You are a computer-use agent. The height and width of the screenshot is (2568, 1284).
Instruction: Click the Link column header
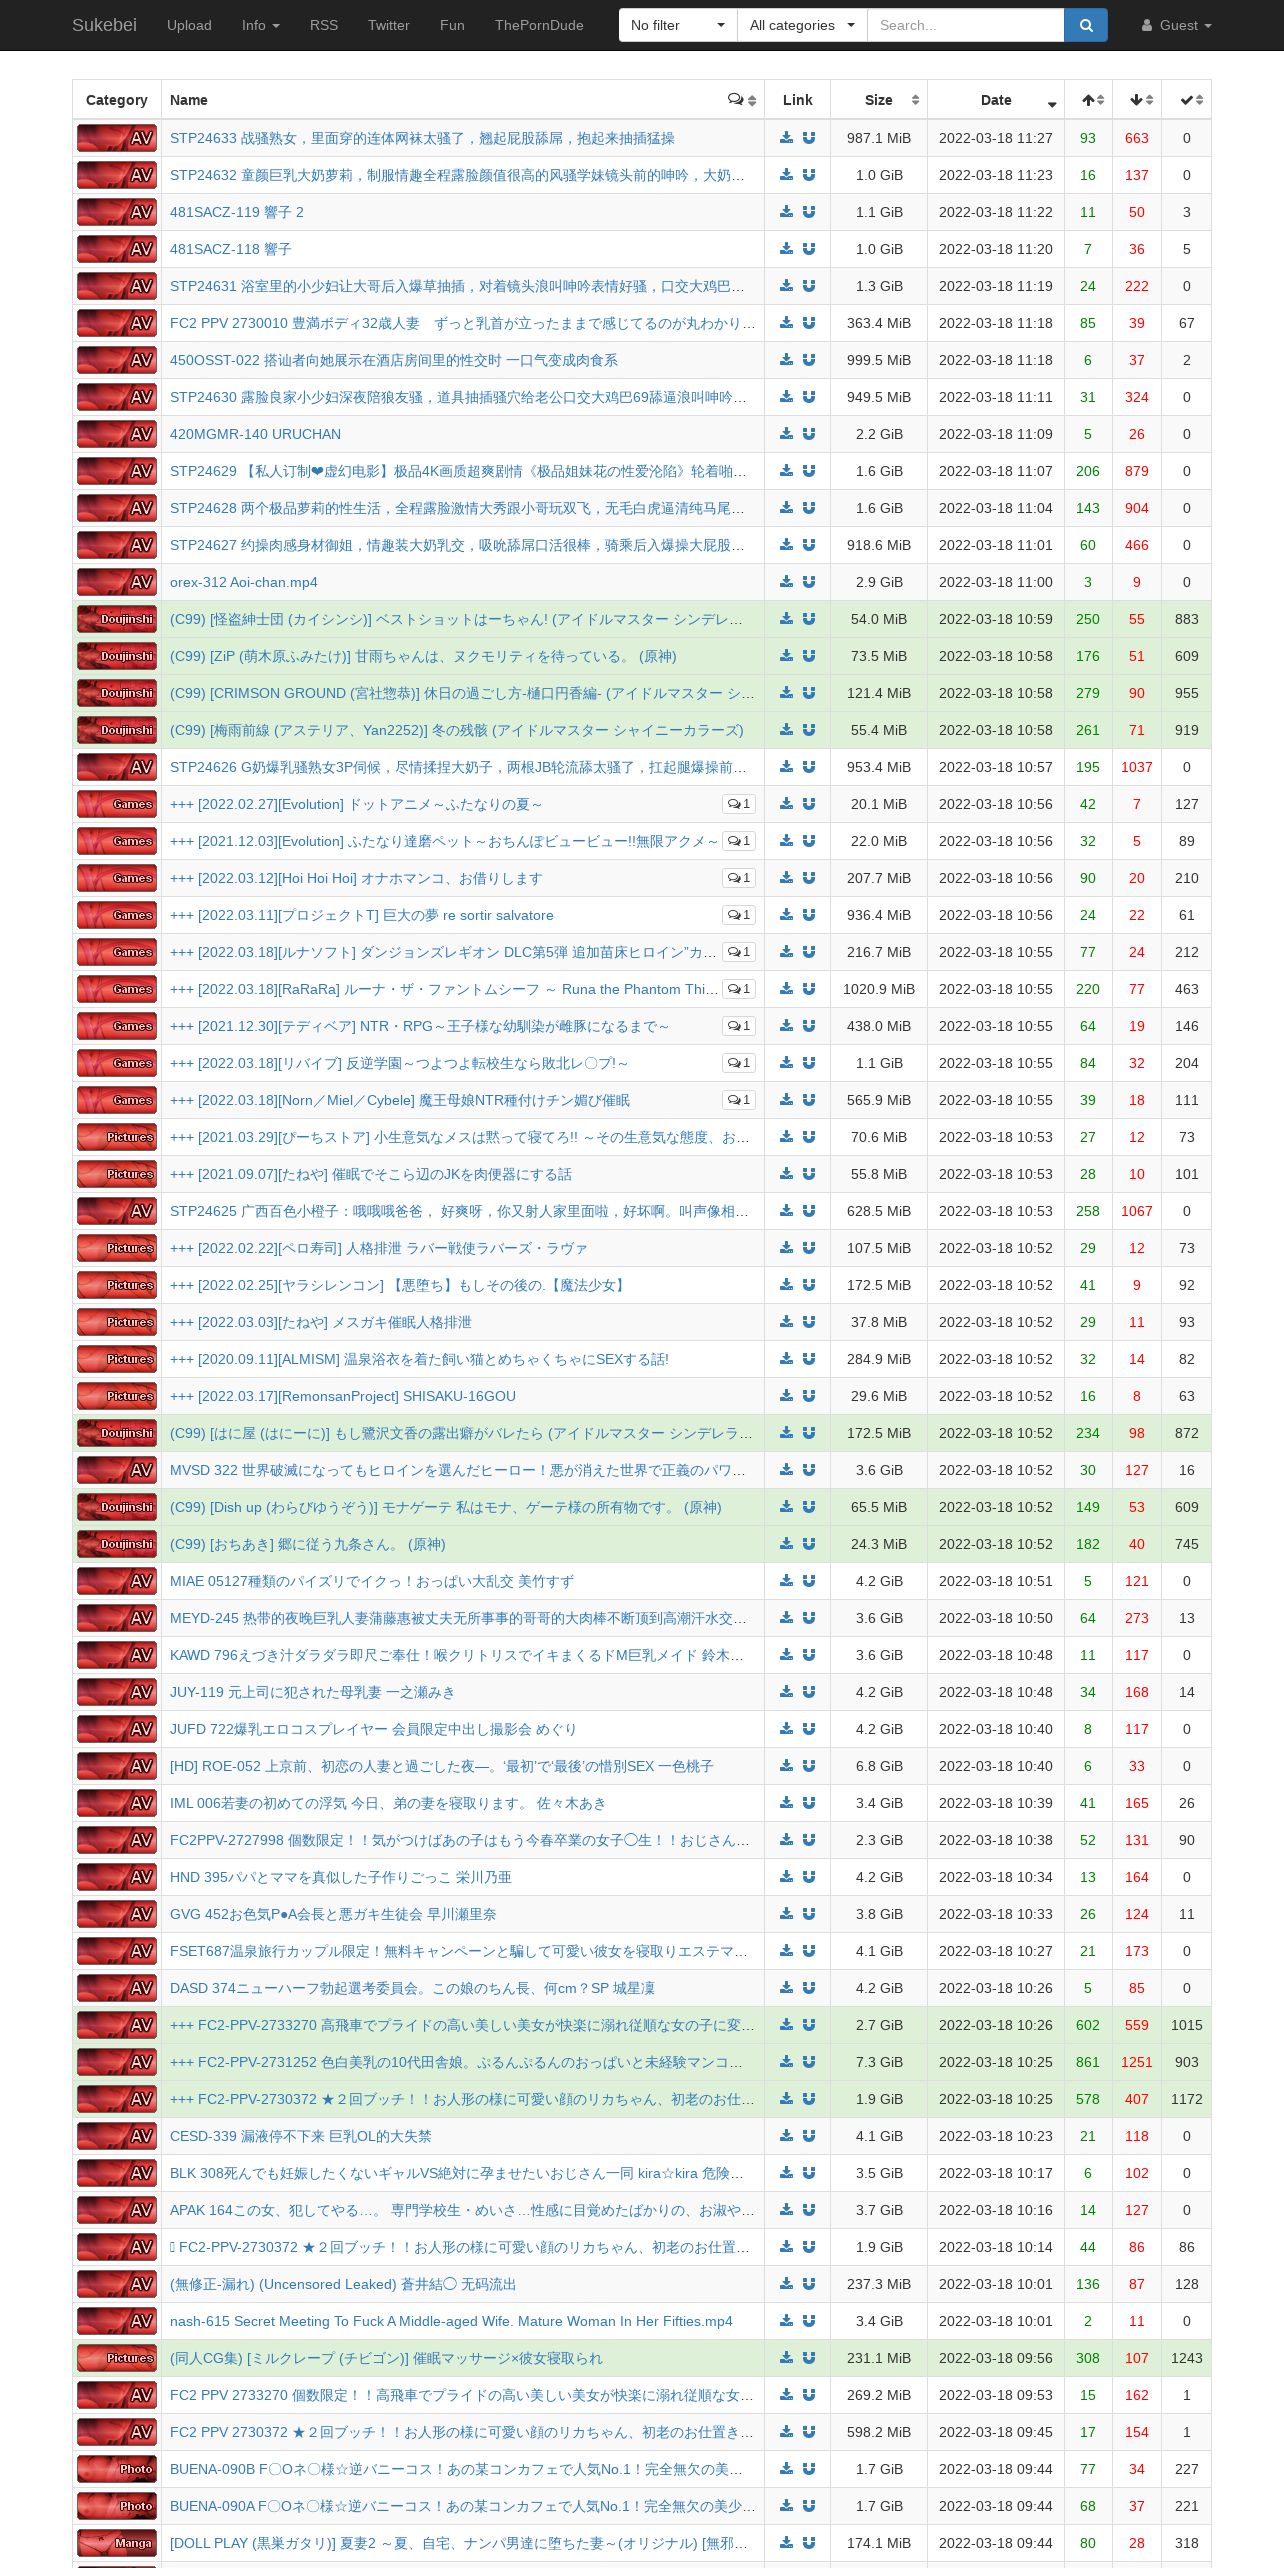[x=797, y=100]
